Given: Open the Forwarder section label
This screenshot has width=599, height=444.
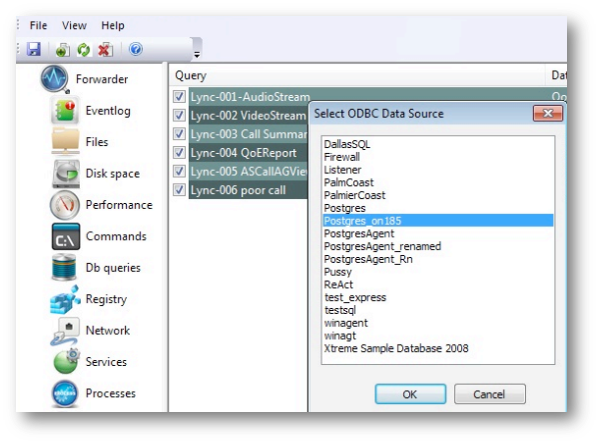Looking at the screenshot, I should tap(102, 79).
